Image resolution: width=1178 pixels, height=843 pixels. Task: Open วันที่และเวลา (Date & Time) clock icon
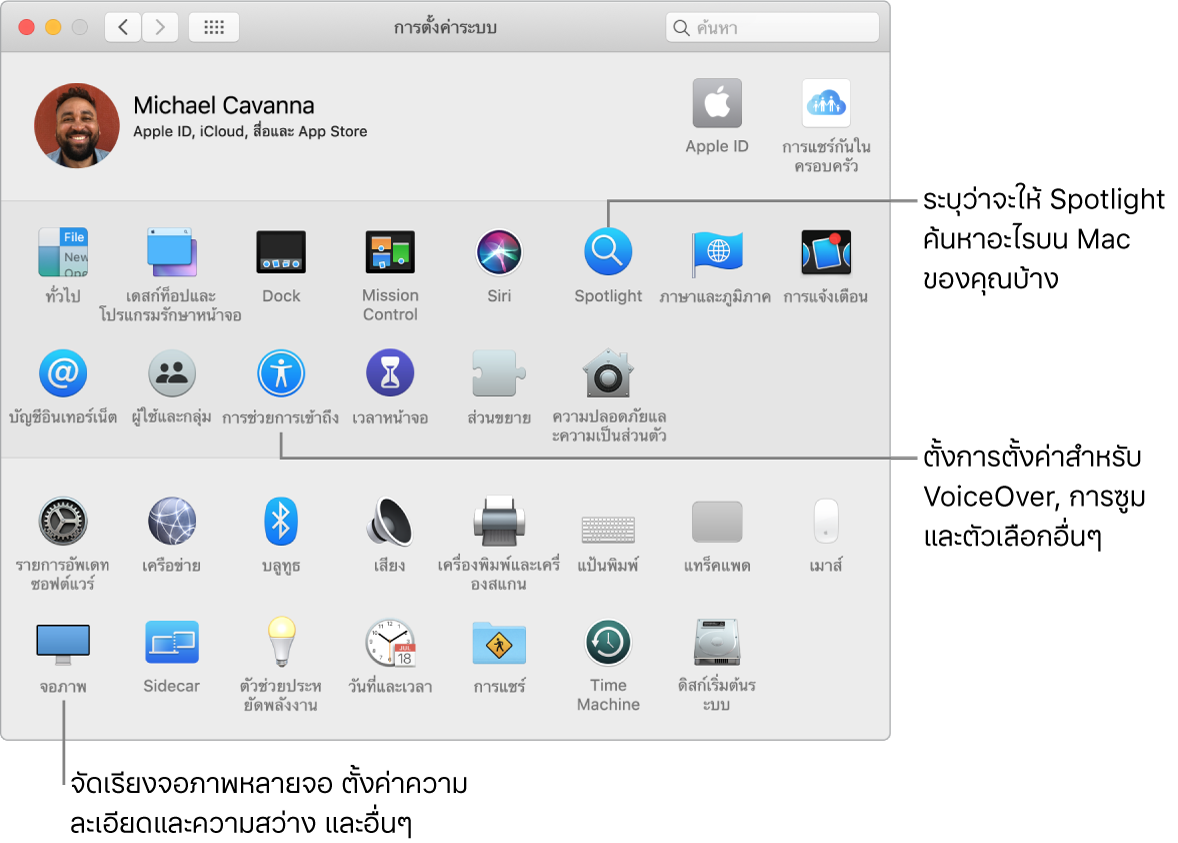390,643
